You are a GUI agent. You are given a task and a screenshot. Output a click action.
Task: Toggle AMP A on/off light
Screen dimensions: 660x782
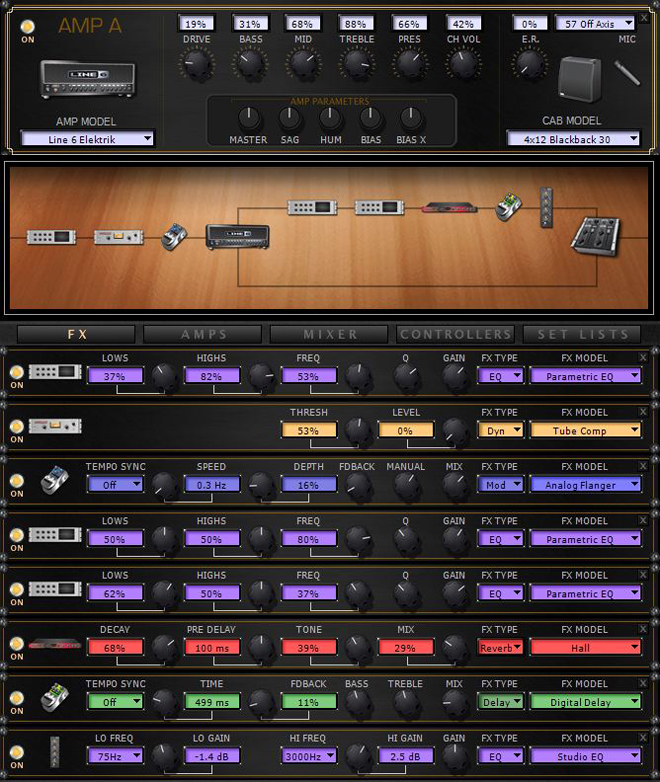(27, 26)
